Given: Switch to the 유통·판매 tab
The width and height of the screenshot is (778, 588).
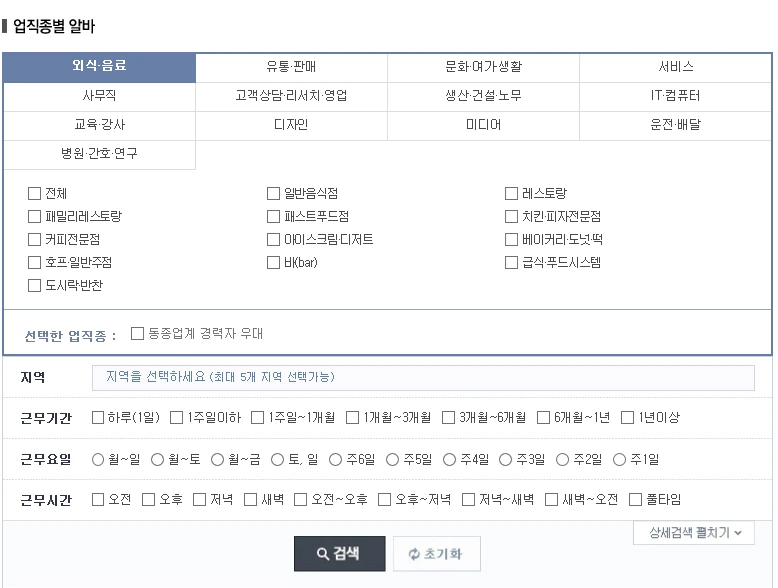Looking at the screenshot, I should point(291,67).
